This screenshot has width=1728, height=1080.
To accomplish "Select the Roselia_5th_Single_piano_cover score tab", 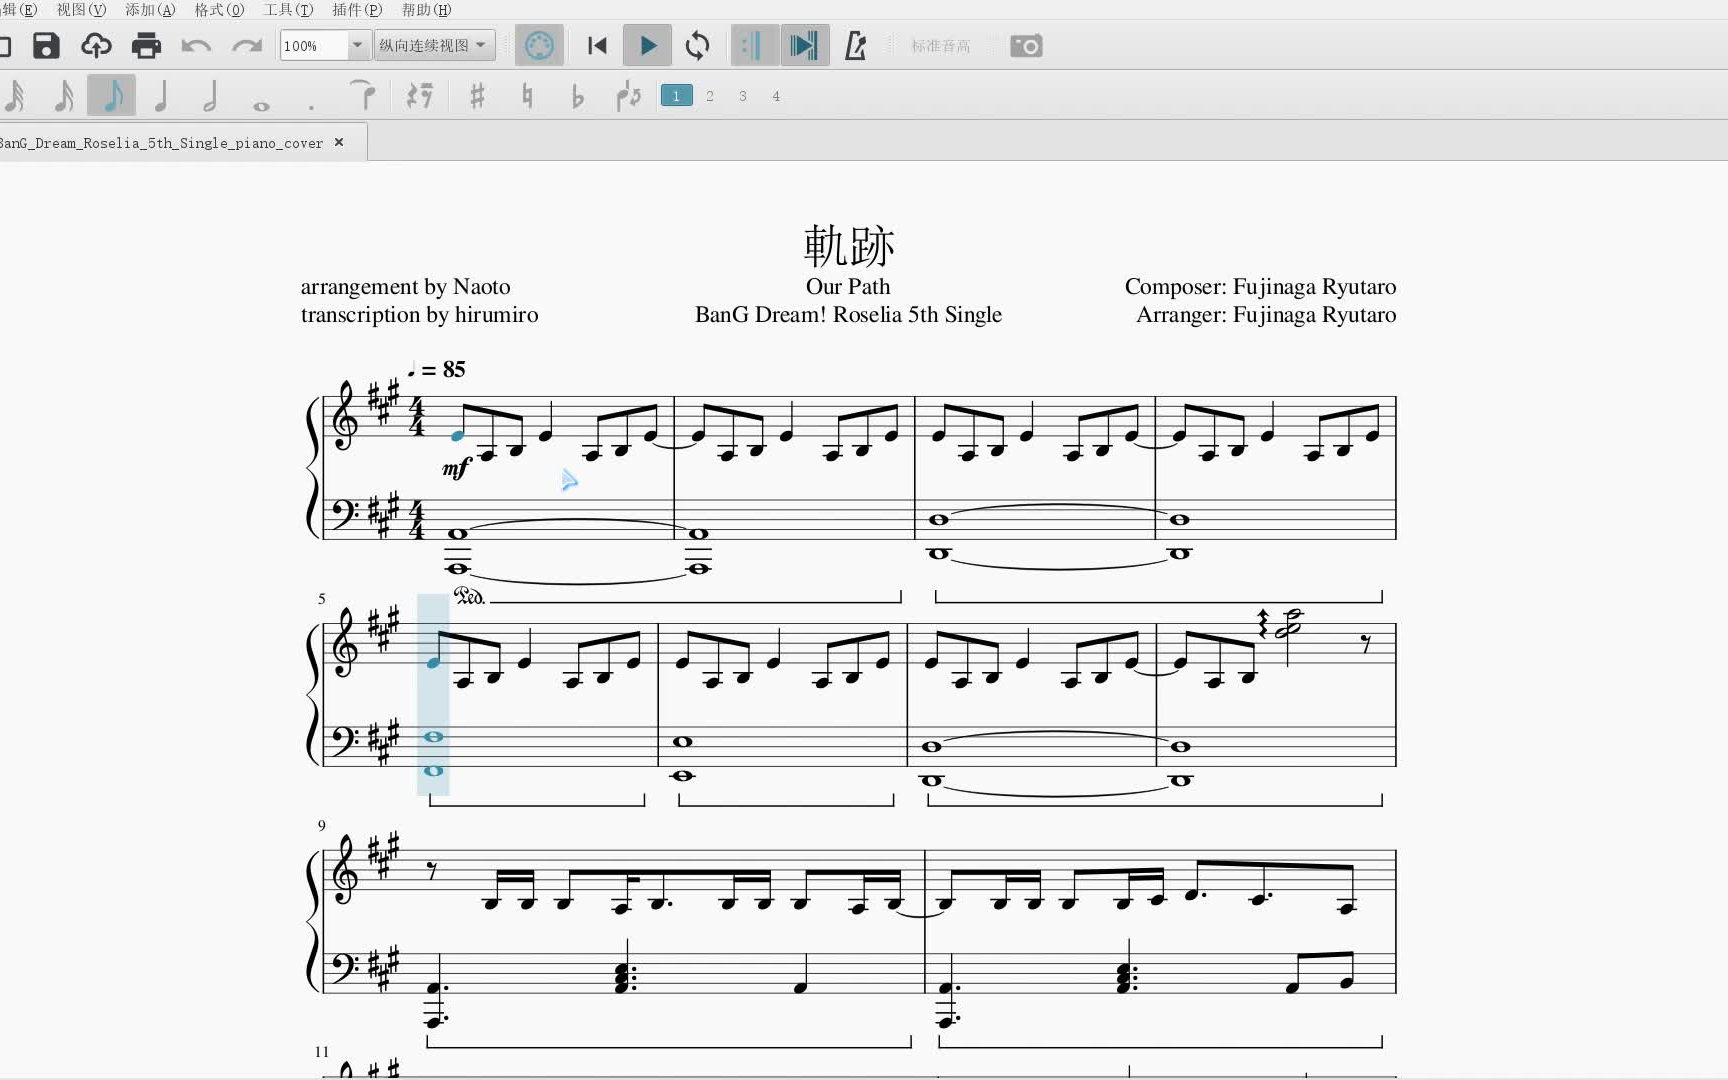I will point(162,143).
